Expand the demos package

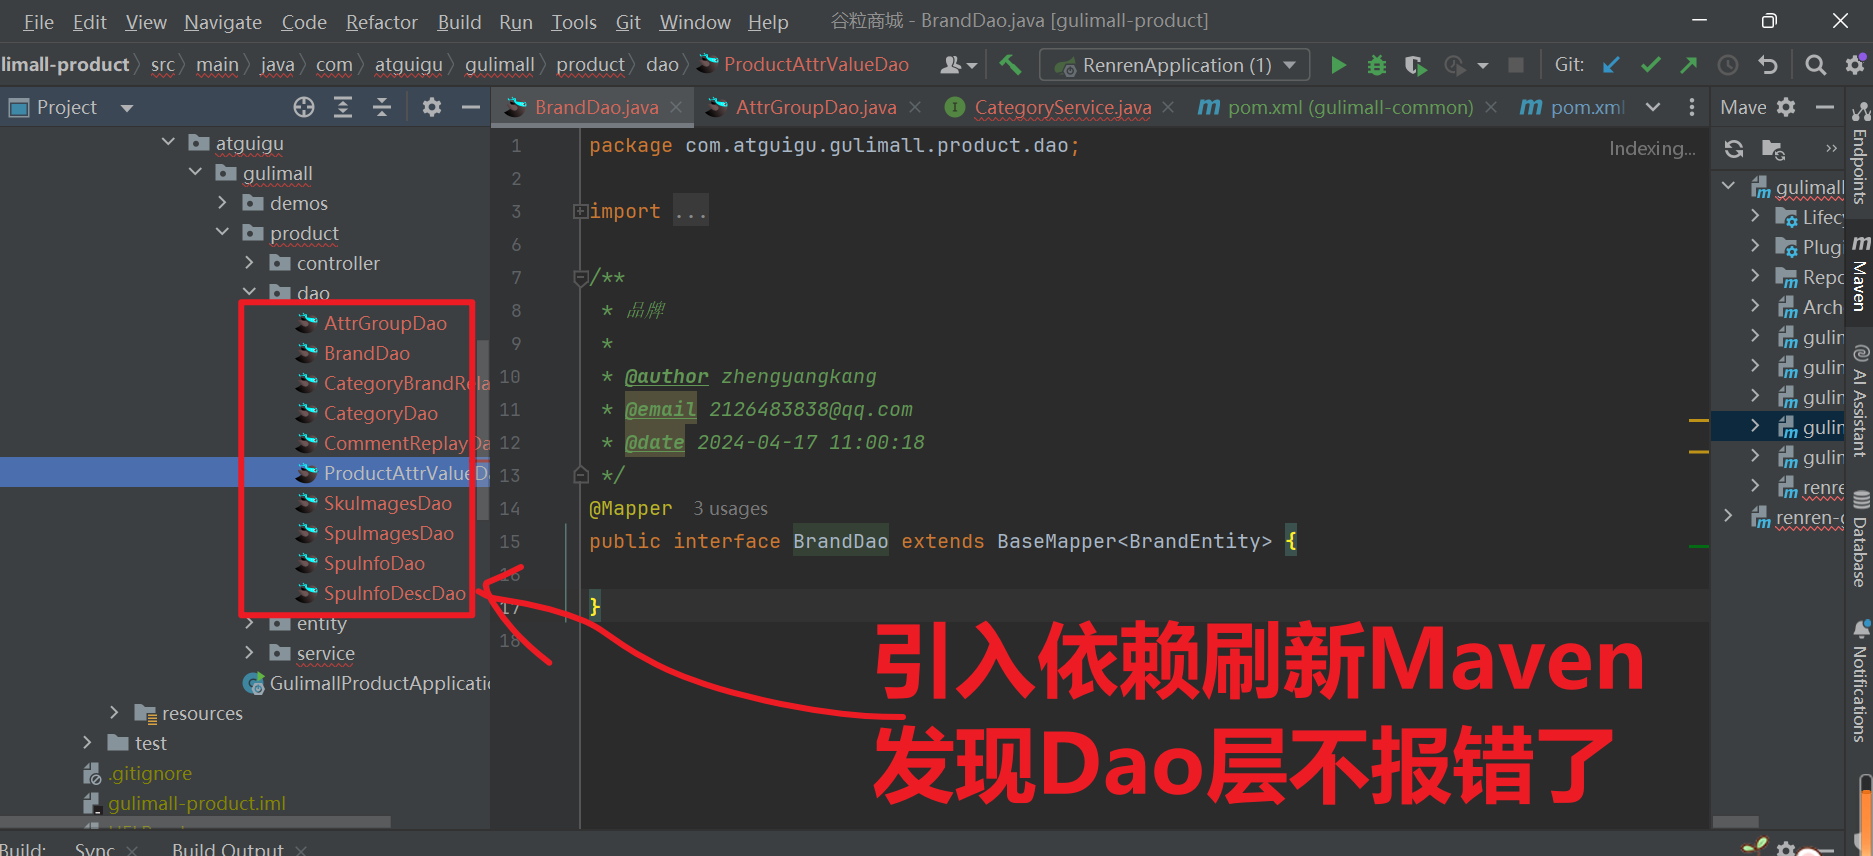tap(222, 203)
